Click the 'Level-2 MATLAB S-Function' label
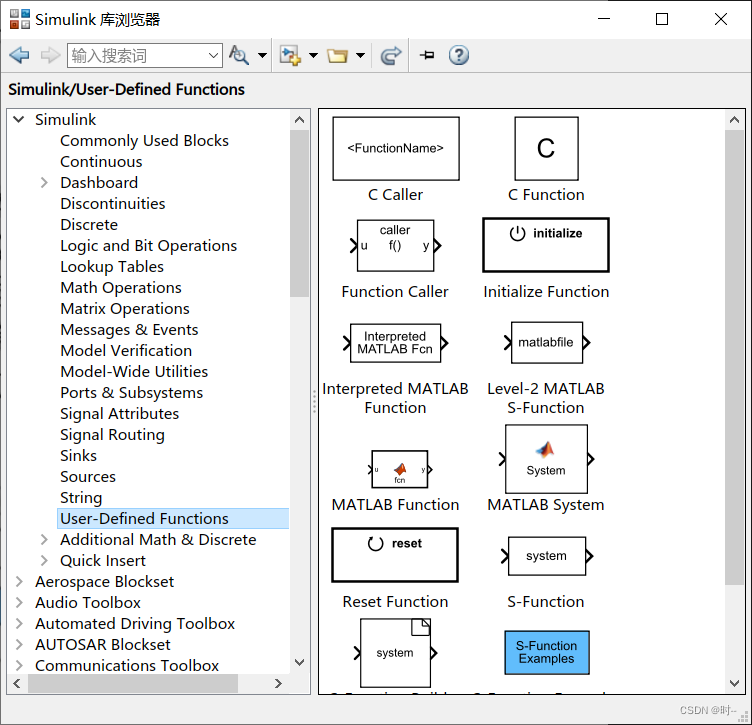 546,398
